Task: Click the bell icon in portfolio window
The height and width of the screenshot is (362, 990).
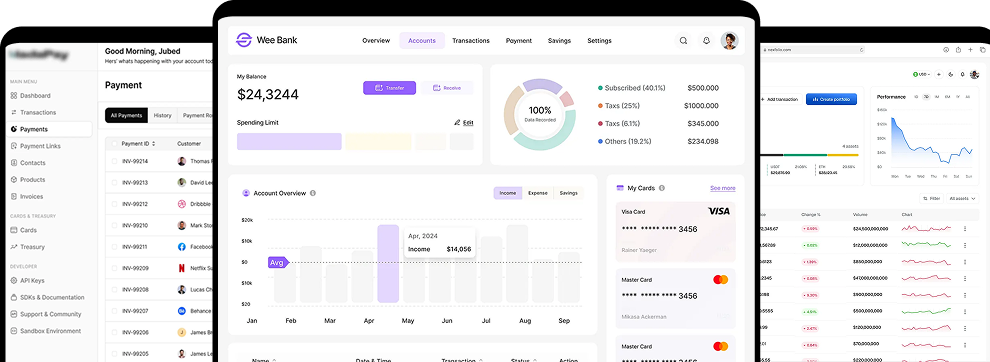Action: tap(962, 75)
